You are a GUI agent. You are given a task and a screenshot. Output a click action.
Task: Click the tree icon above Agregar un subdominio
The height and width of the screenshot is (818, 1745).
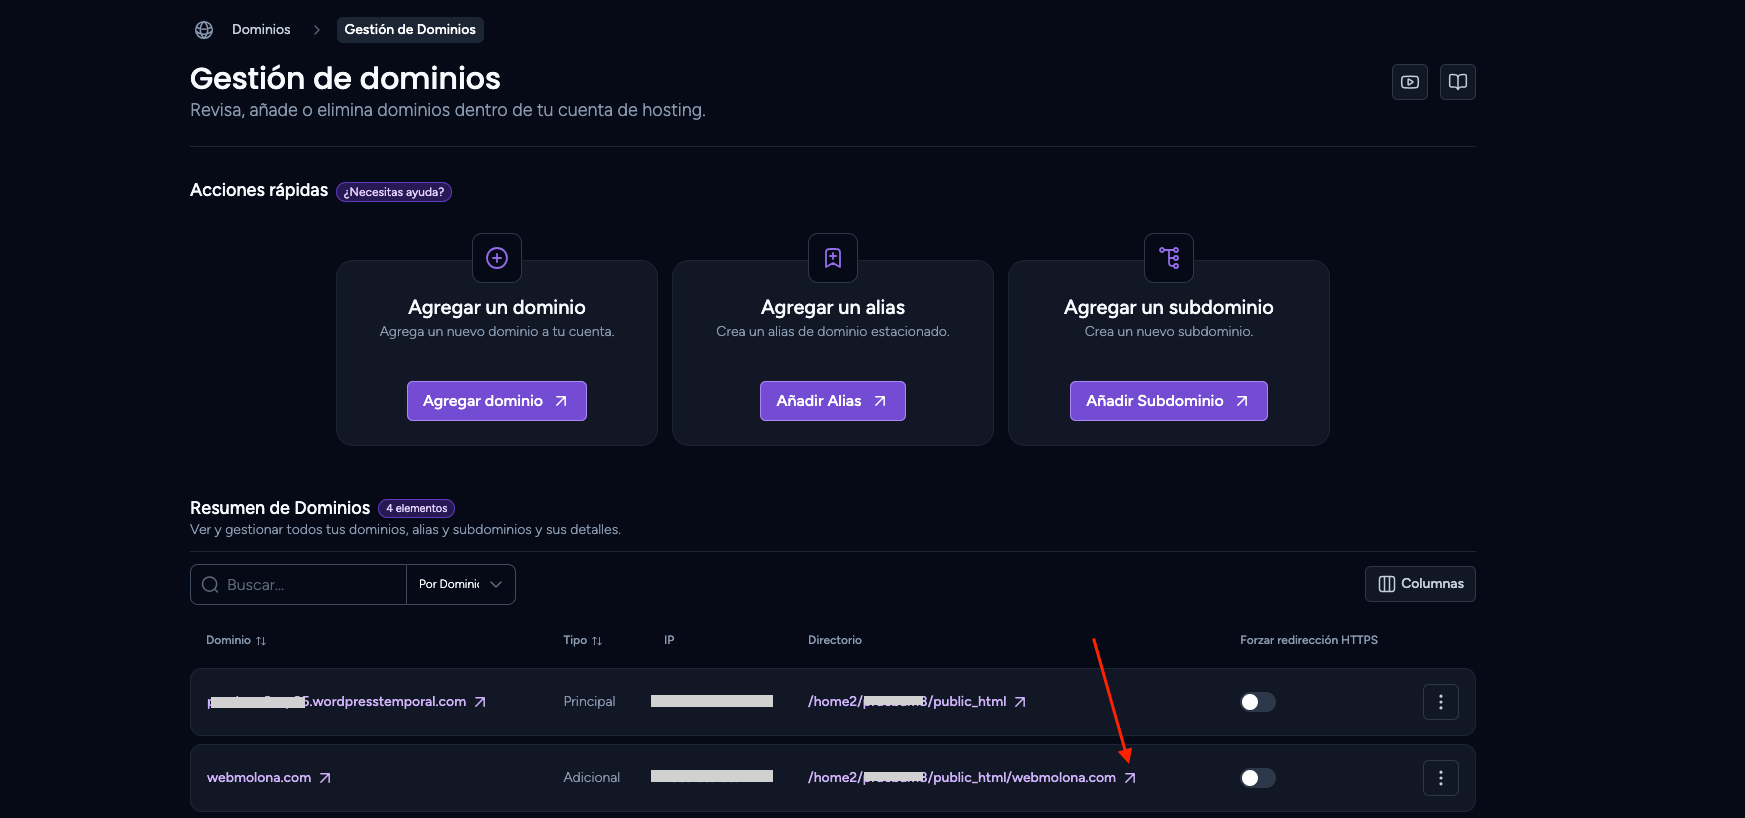tap(1169, 258)
